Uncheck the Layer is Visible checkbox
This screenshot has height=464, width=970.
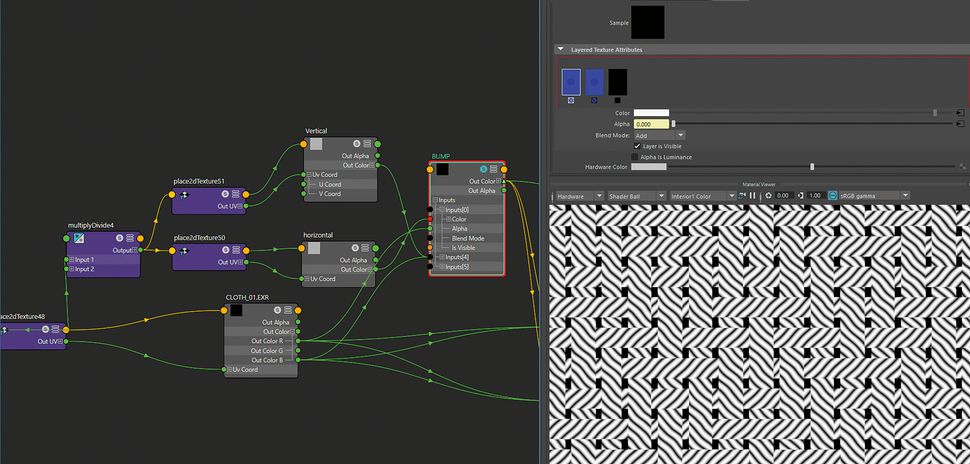638,146
